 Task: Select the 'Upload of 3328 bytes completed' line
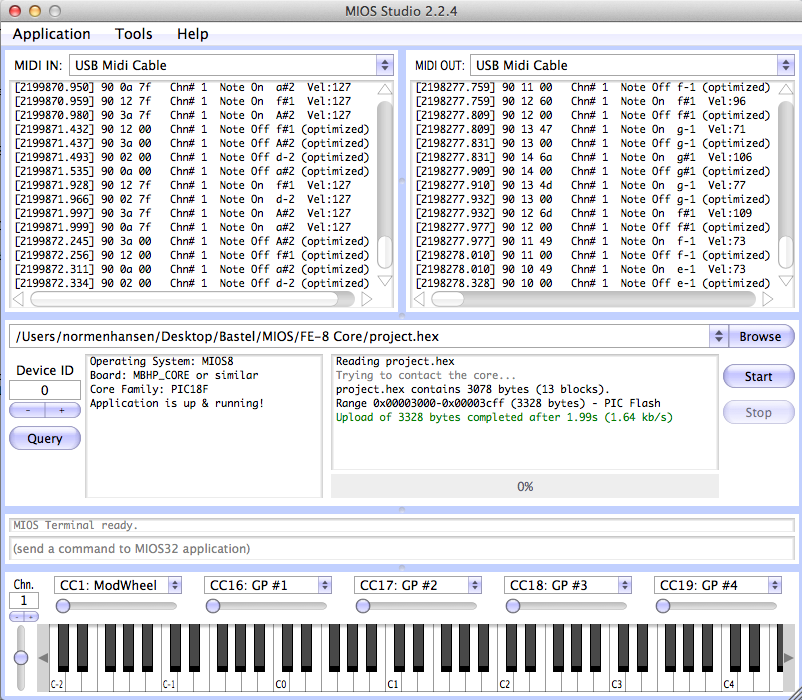[504, 417]
